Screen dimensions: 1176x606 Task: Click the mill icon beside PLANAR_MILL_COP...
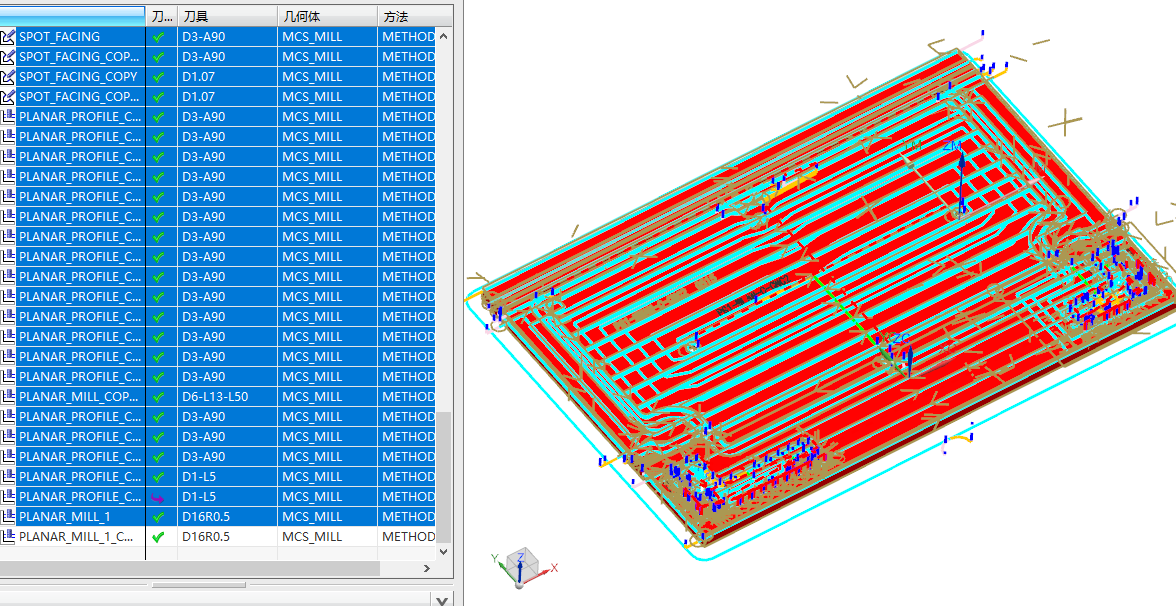pyautogui.click(x=8, y=396)
